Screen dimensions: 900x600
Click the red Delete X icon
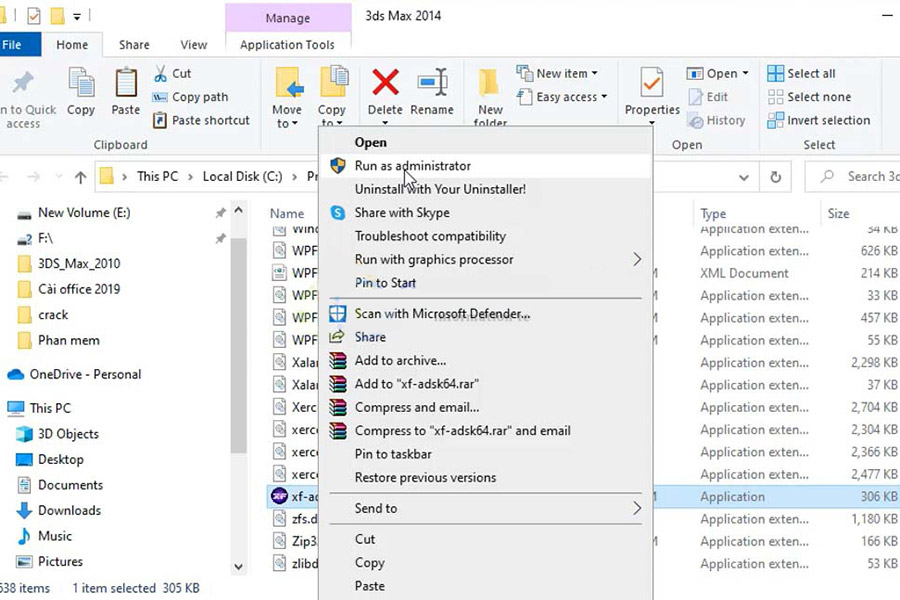point(385,82)
